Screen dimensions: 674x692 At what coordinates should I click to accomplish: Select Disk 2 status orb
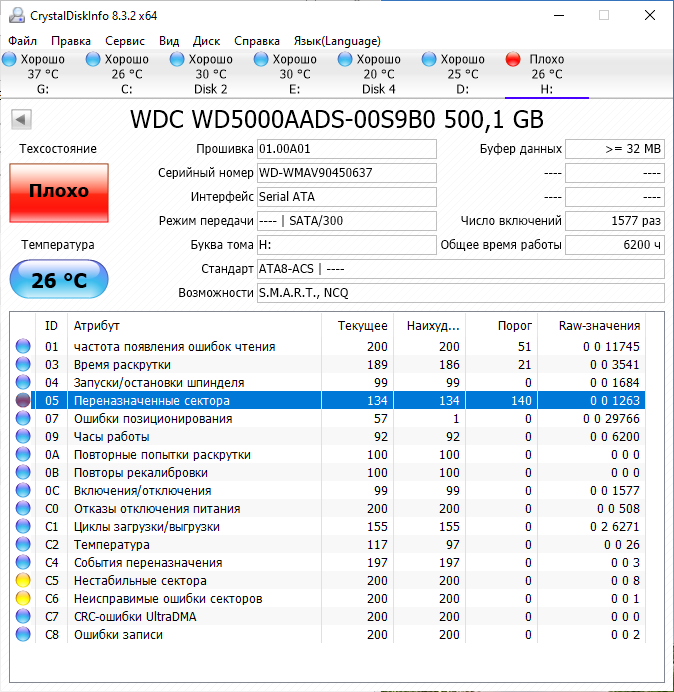(x=177, y=59)
